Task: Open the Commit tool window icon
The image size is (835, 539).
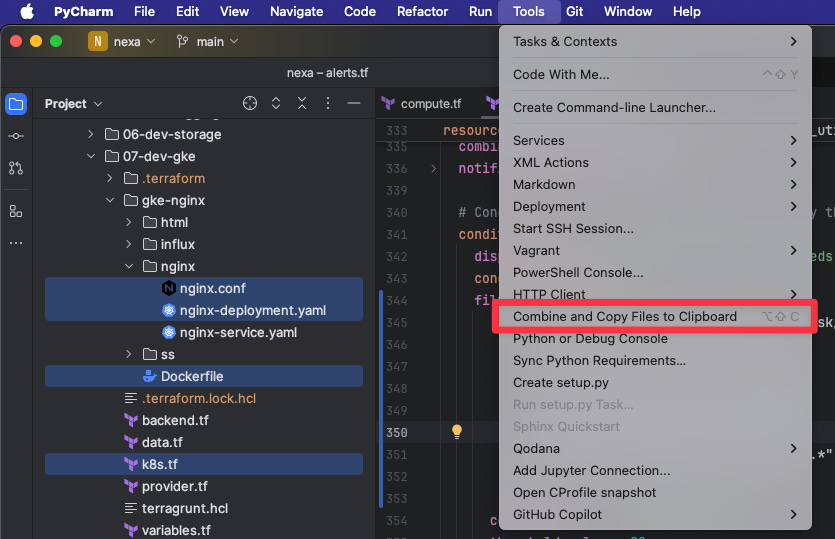Action: pos(16,136)
